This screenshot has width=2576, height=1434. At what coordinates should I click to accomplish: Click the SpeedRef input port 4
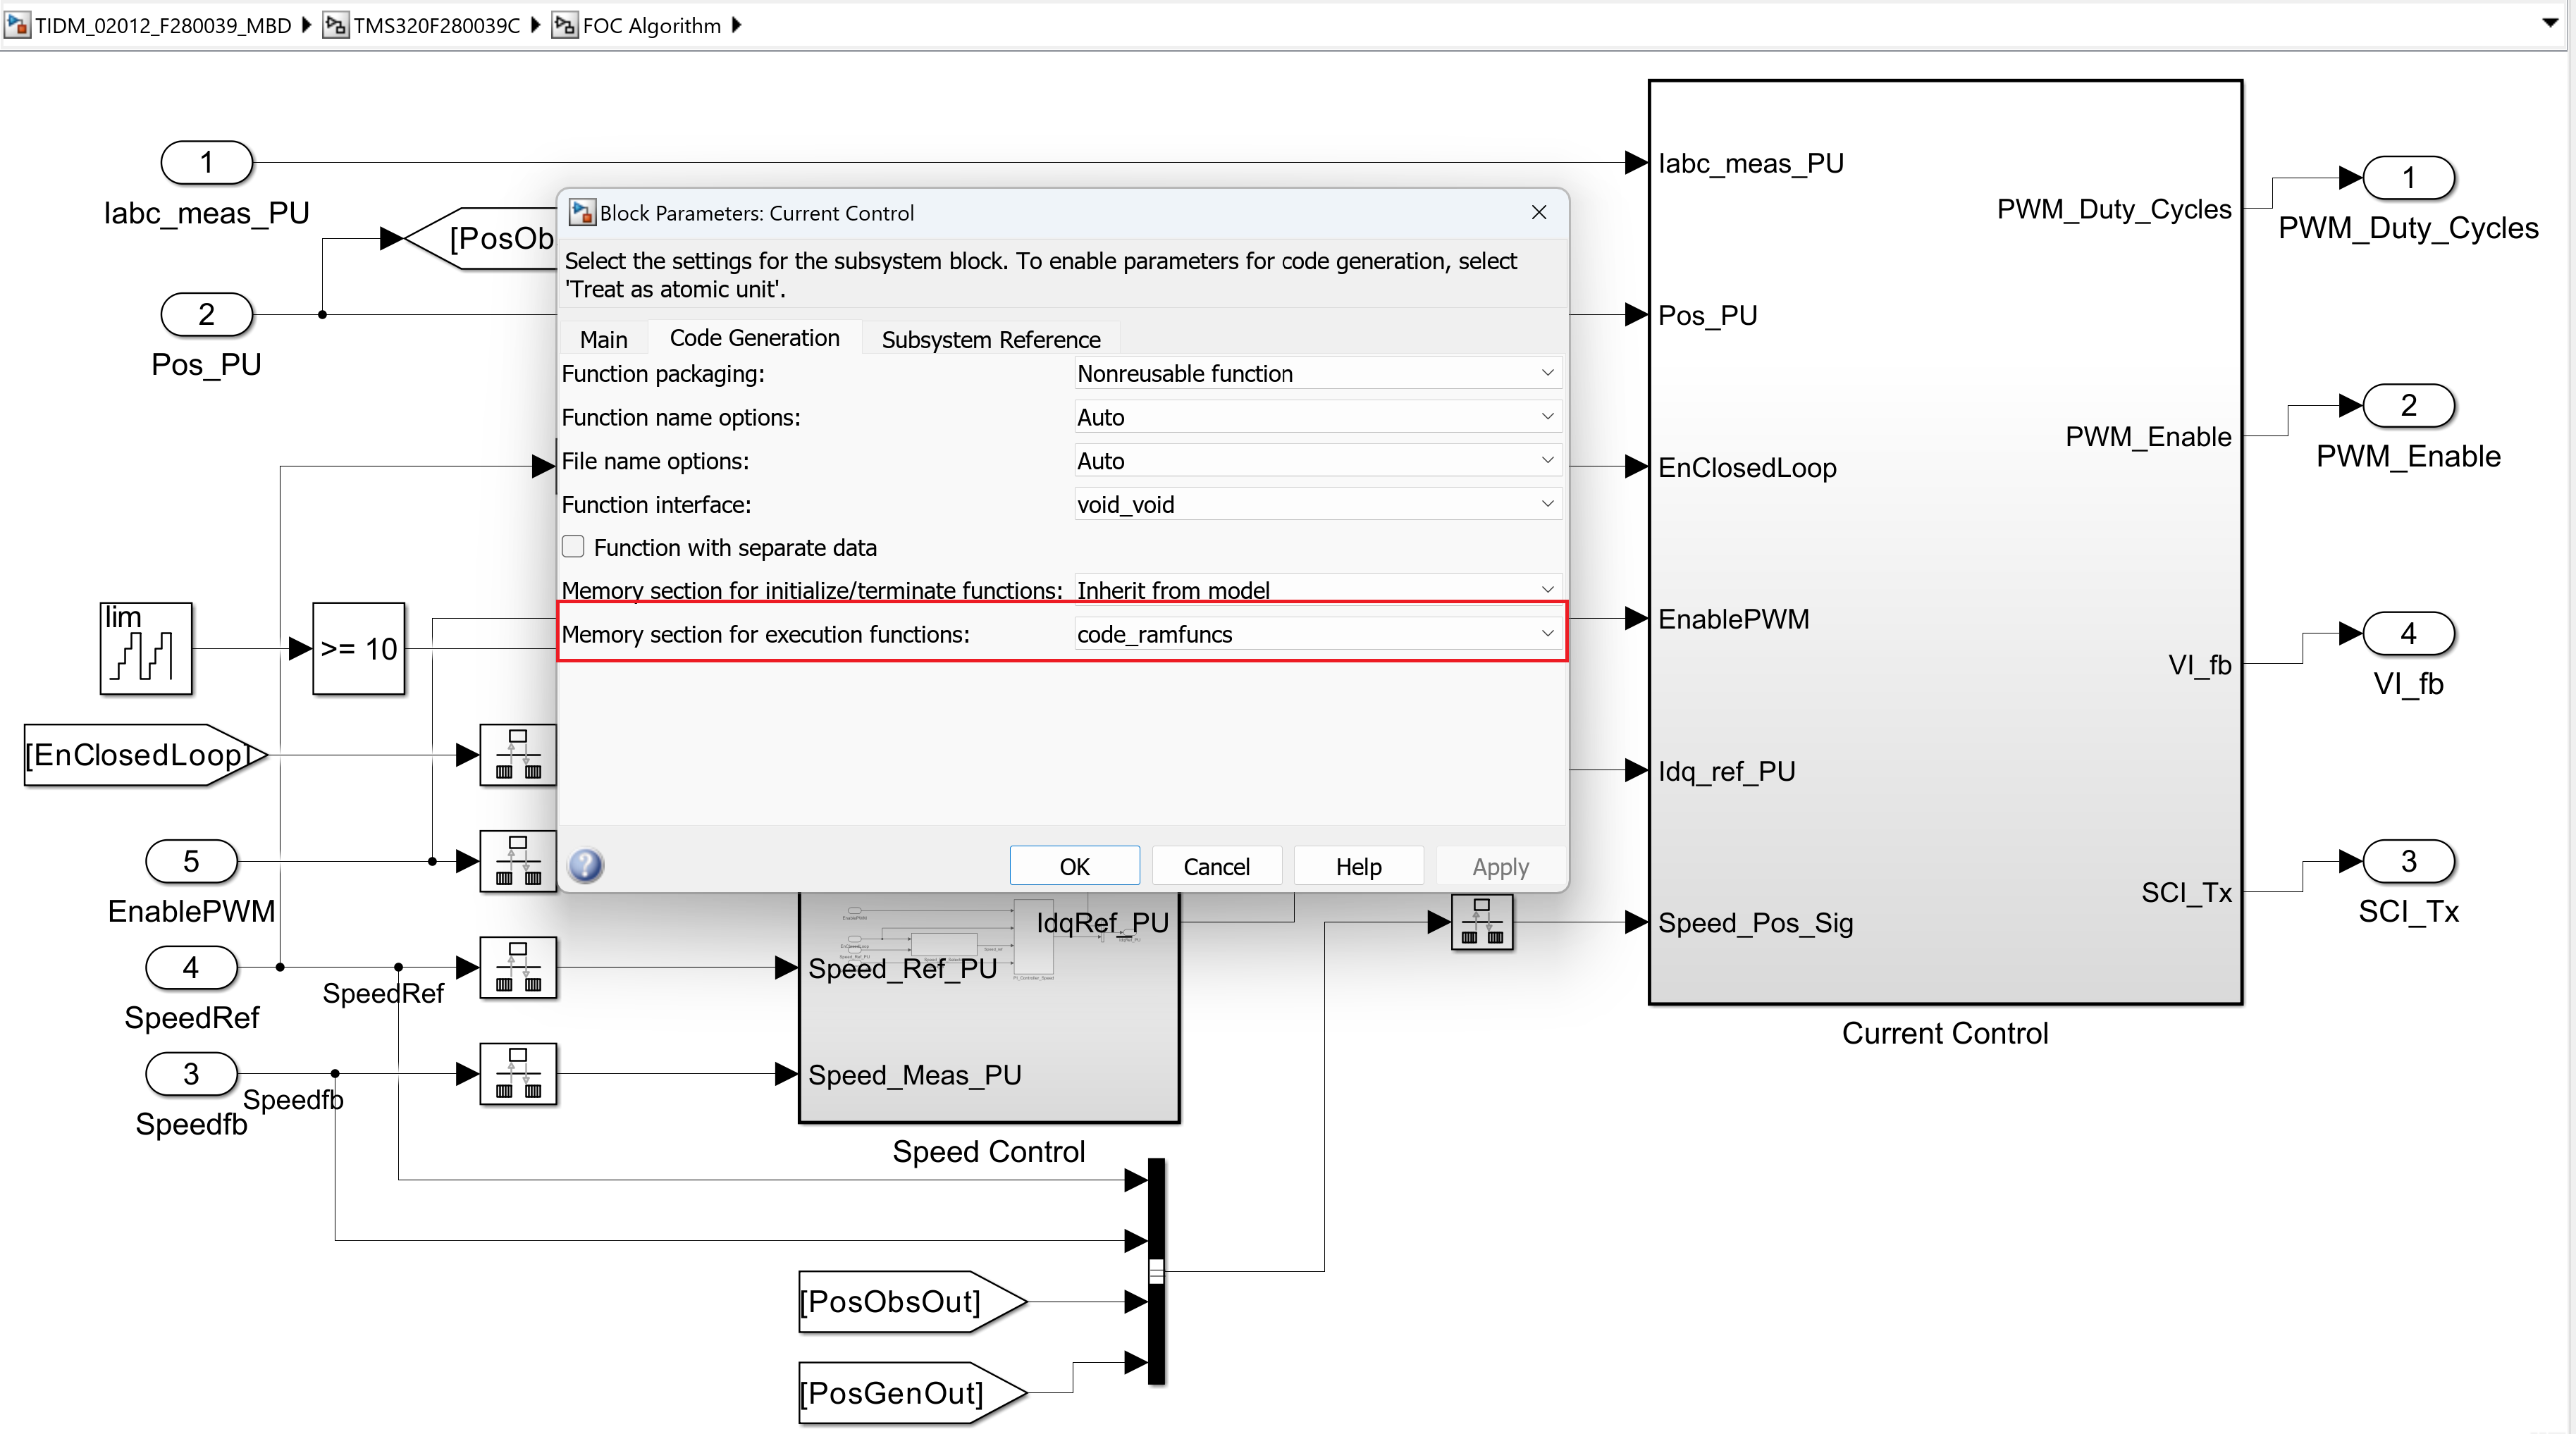[191, 967]
